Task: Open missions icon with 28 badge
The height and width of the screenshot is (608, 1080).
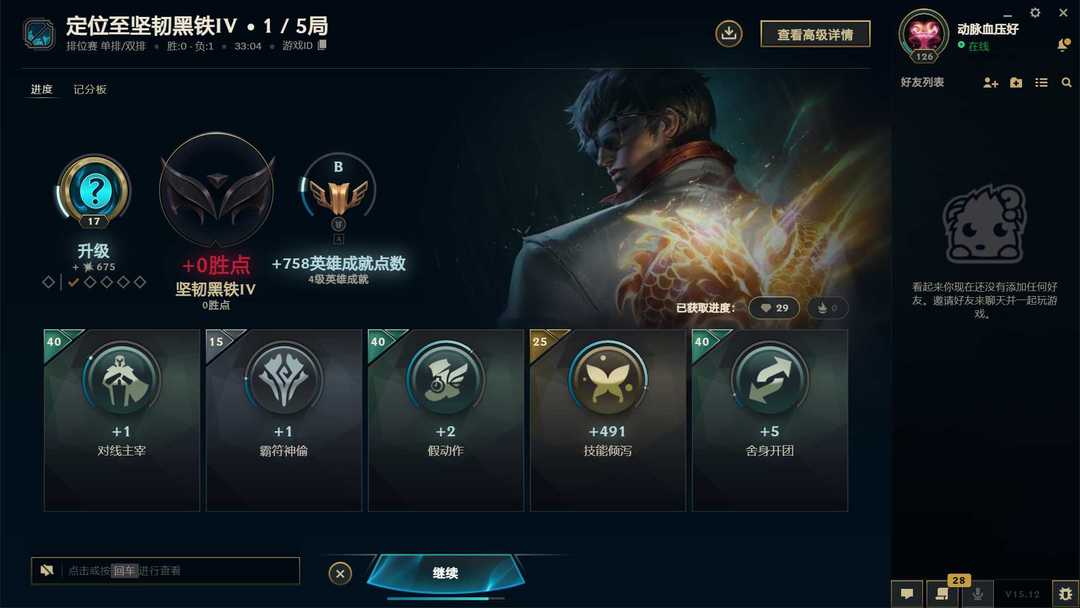Action: [942, 592]
